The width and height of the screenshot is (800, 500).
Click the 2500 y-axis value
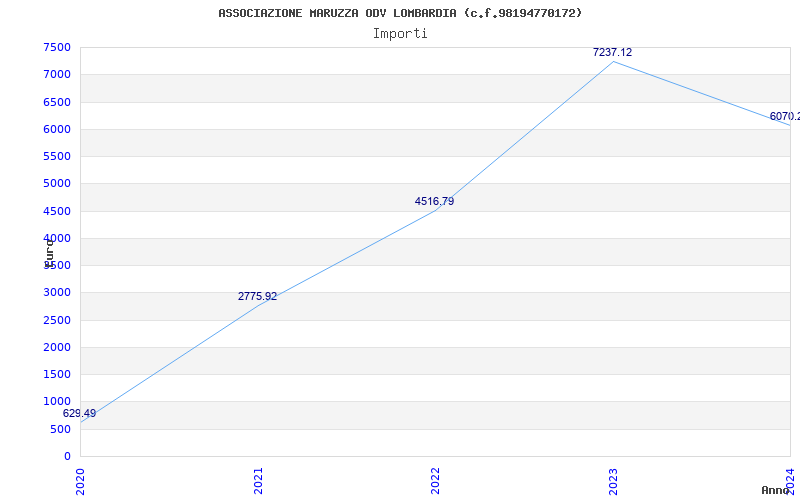pyautogui.click(x=57, y=320)
